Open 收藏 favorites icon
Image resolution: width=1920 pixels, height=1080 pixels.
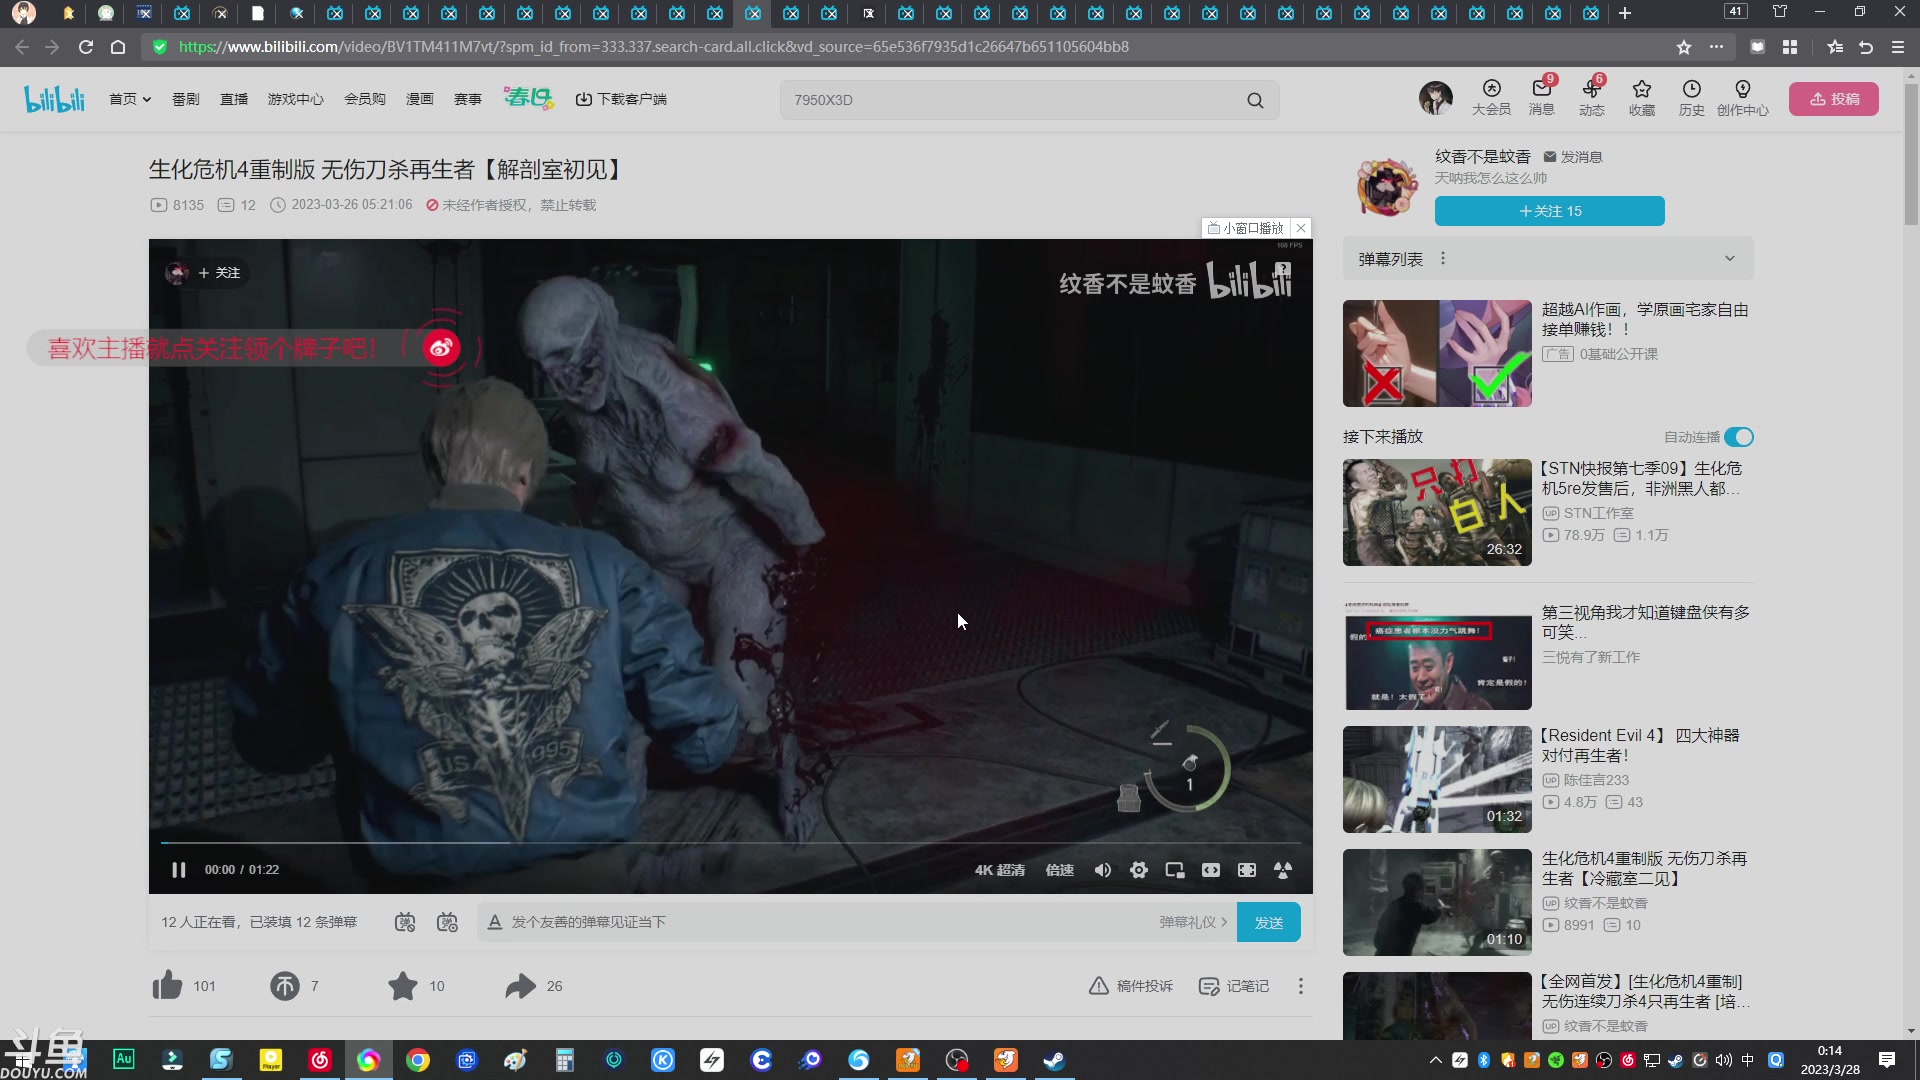click(1641, 98)
